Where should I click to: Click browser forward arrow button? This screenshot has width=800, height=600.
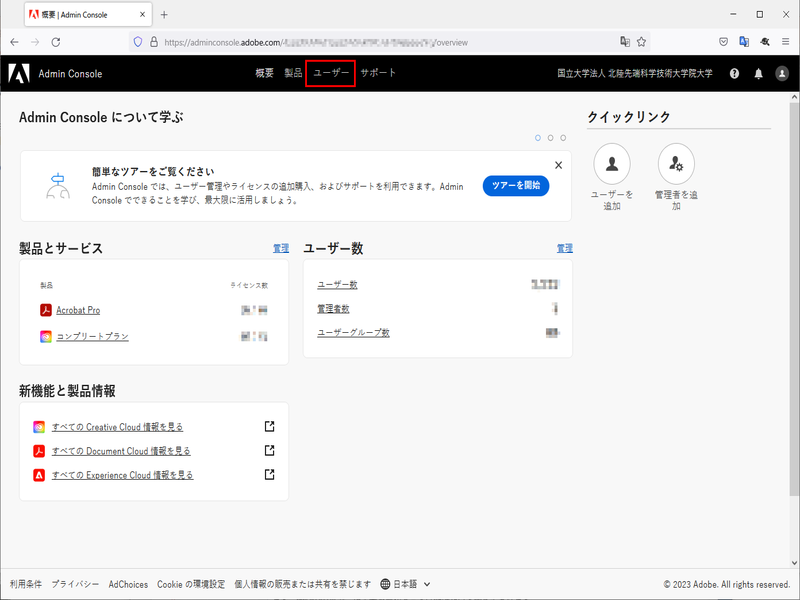(35, 42)
